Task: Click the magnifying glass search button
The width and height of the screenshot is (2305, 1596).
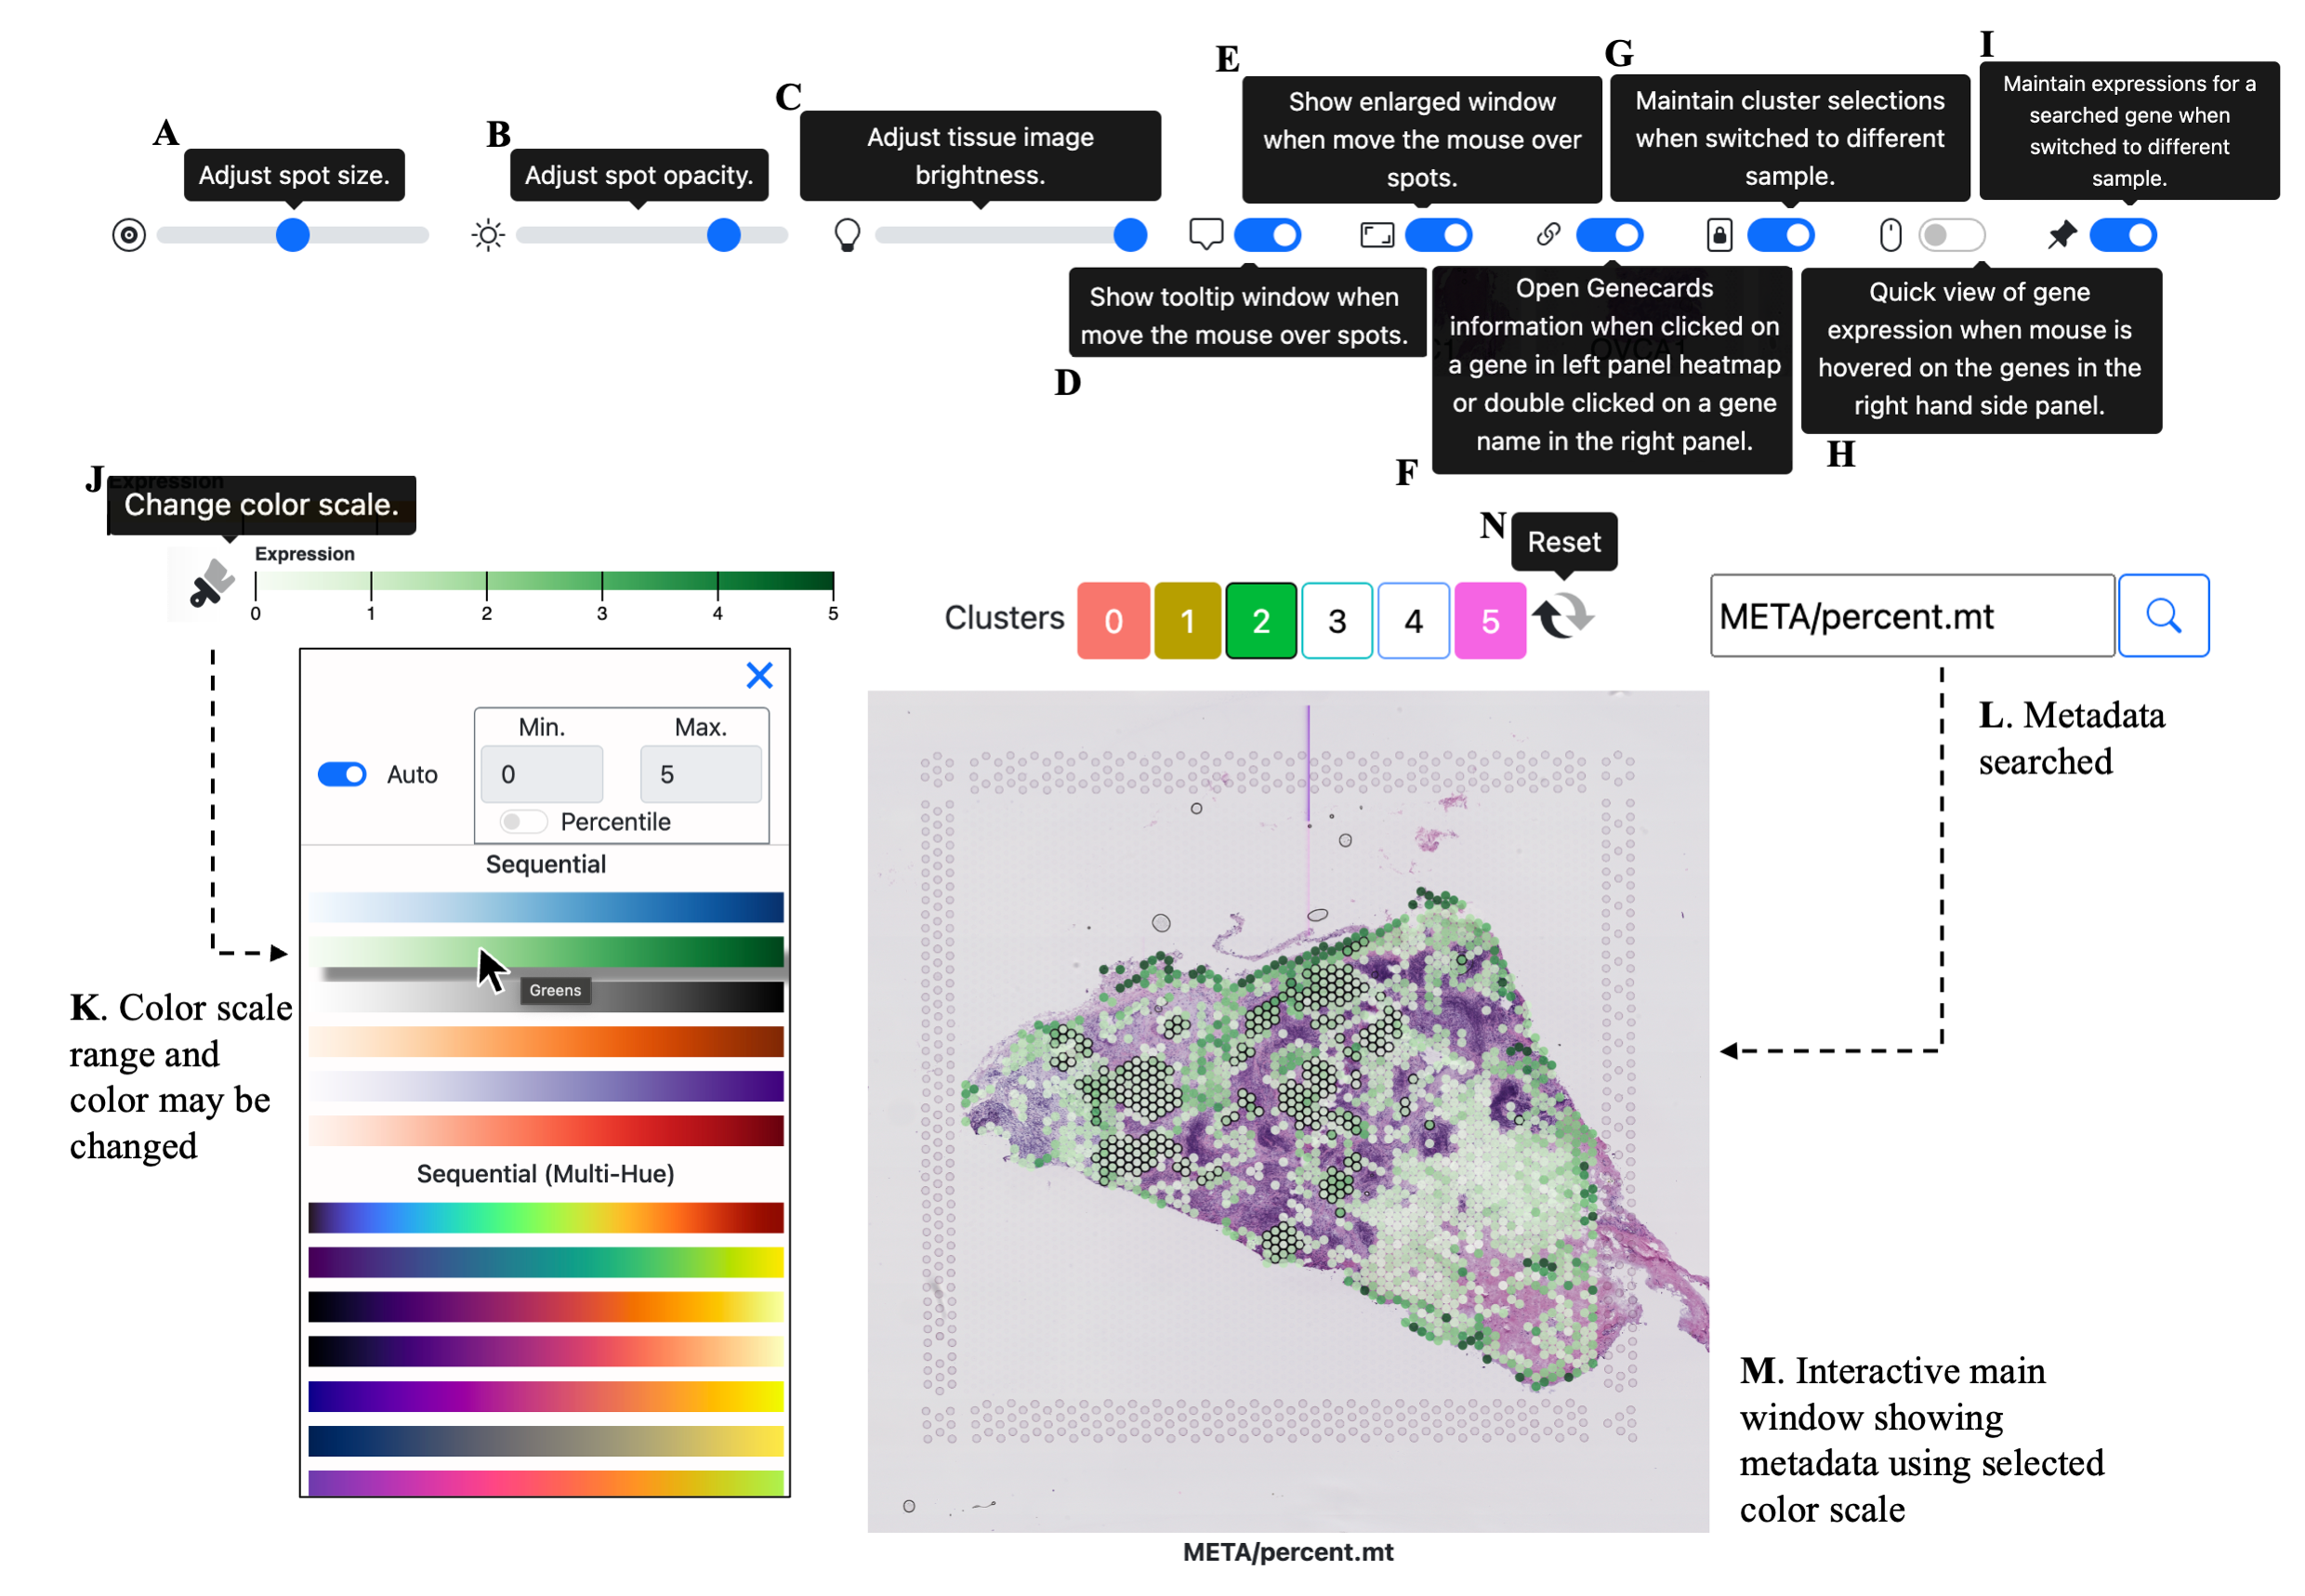Action: tap(2163, 616)
